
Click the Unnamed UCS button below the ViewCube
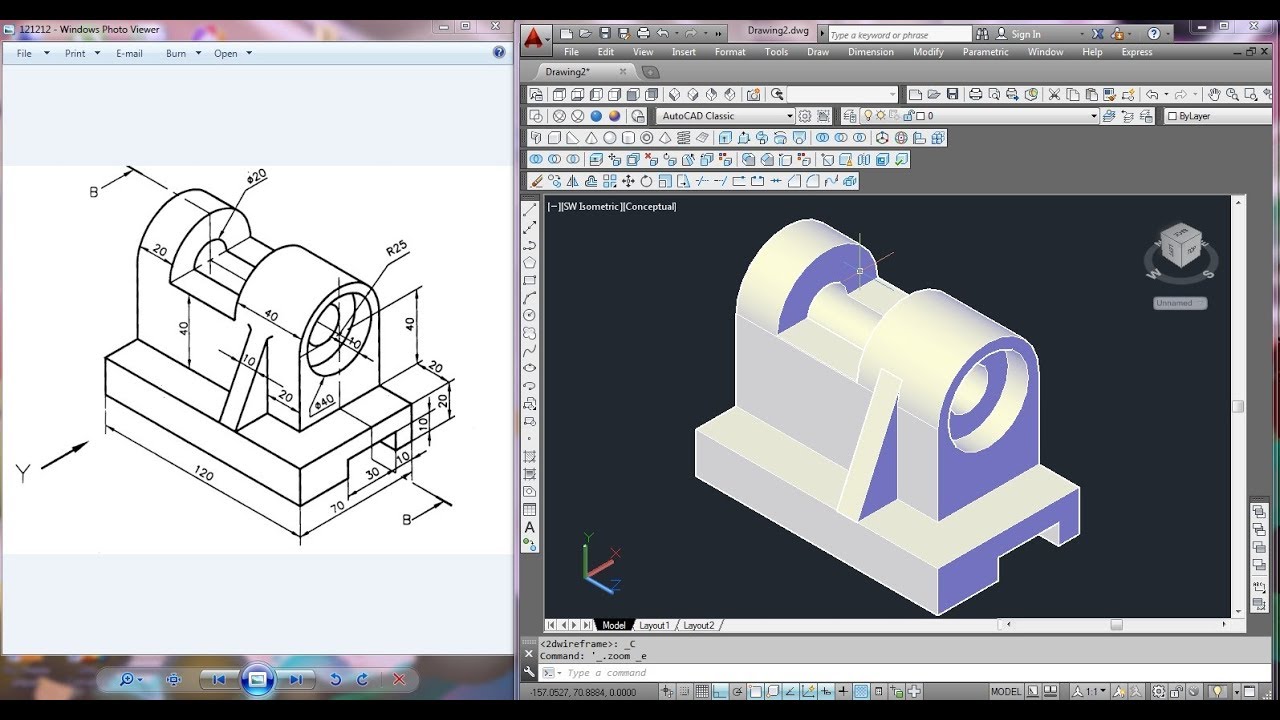[x=1180, y=303]
